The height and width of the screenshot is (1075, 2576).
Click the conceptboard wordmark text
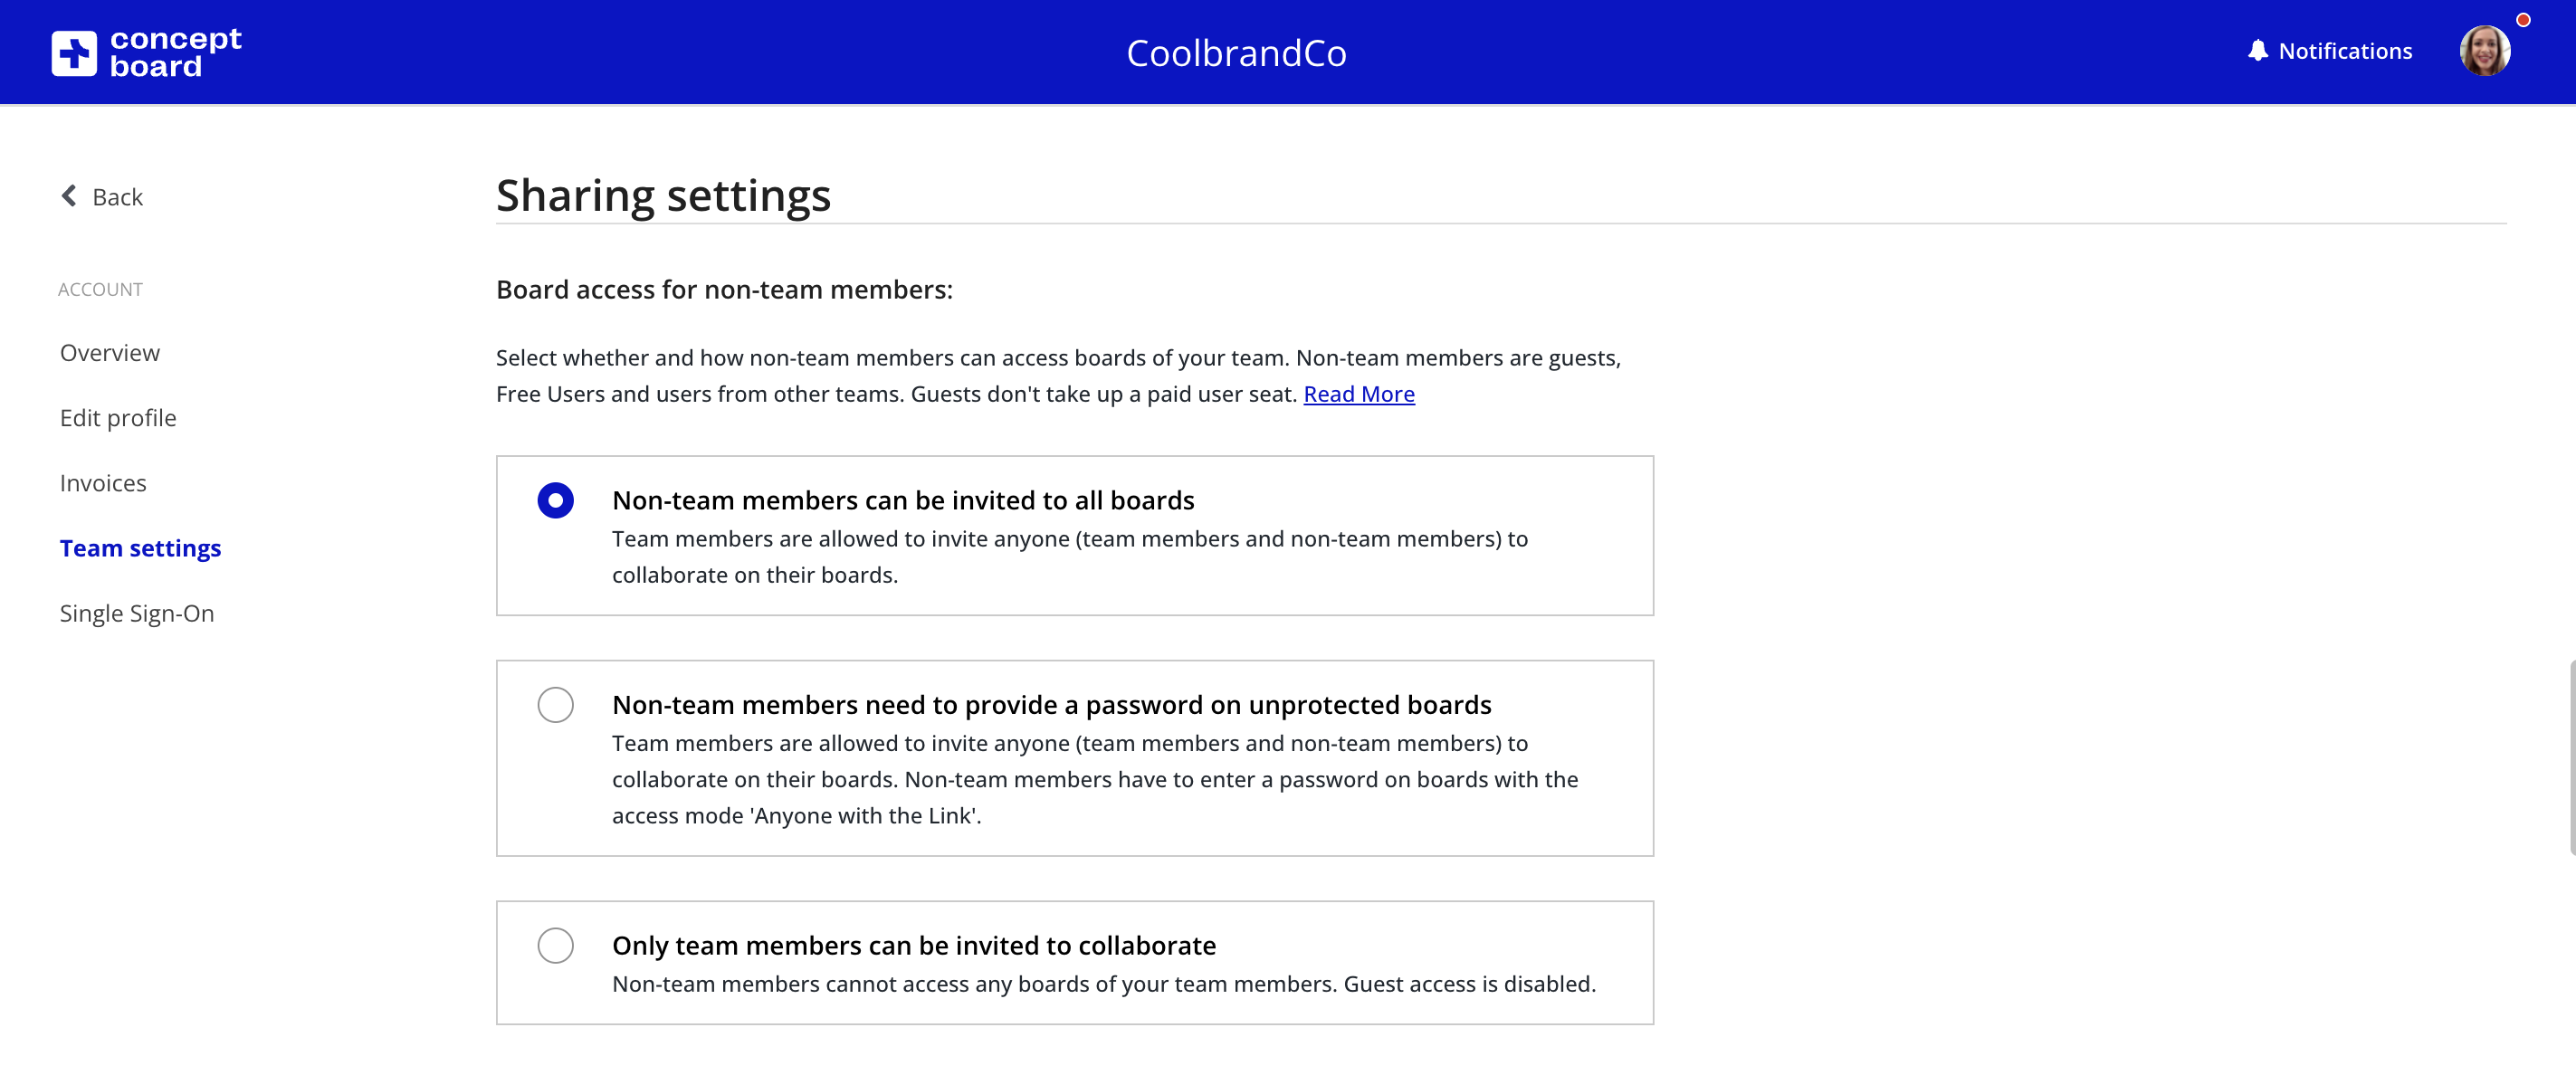(175, 52)
